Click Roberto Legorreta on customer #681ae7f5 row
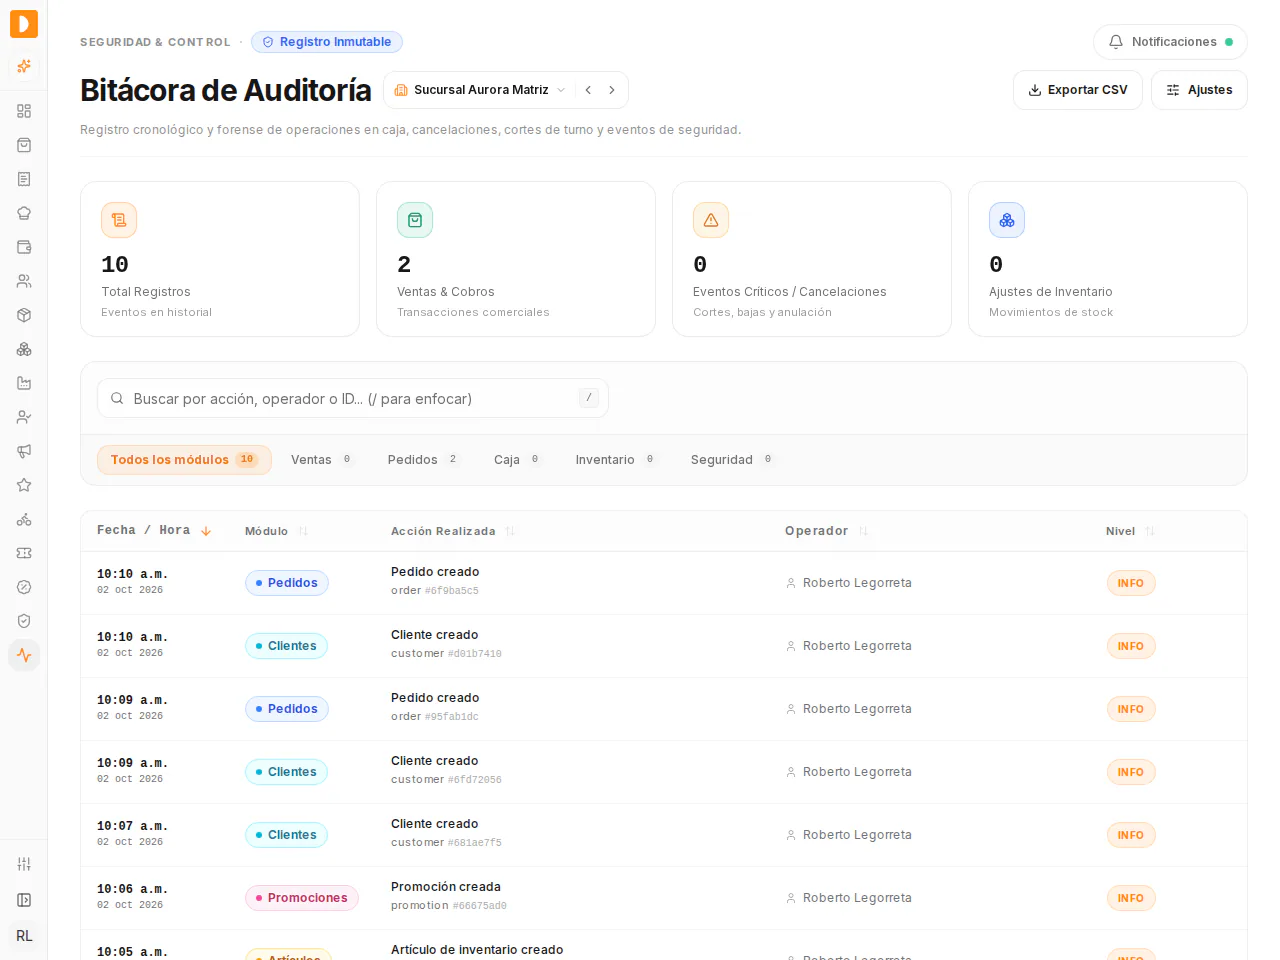This screenshot has width=1280, height=960. tap(857, 835)
